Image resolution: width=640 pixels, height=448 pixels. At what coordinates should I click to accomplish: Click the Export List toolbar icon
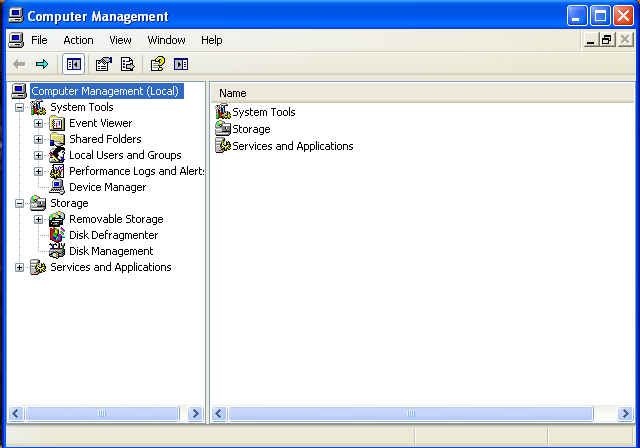(x=127, y=64)
